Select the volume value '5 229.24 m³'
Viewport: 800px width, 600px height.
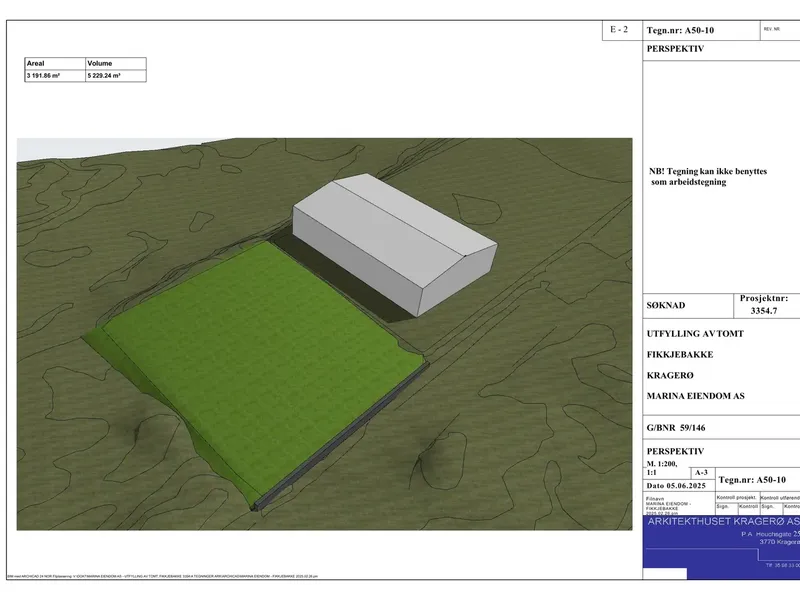[x=104, y=76]
